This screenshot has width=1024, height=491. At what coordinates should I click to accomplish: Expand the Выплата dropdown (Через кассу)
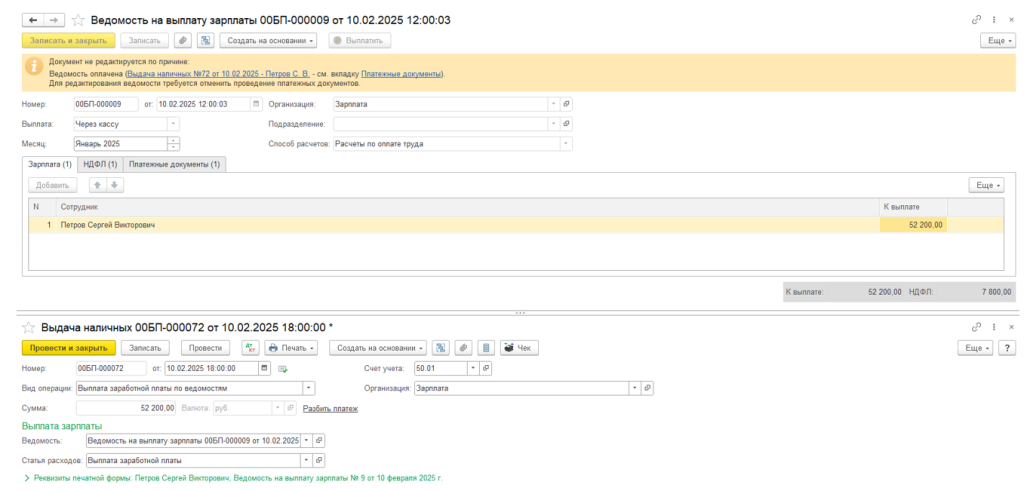[174, 123]
